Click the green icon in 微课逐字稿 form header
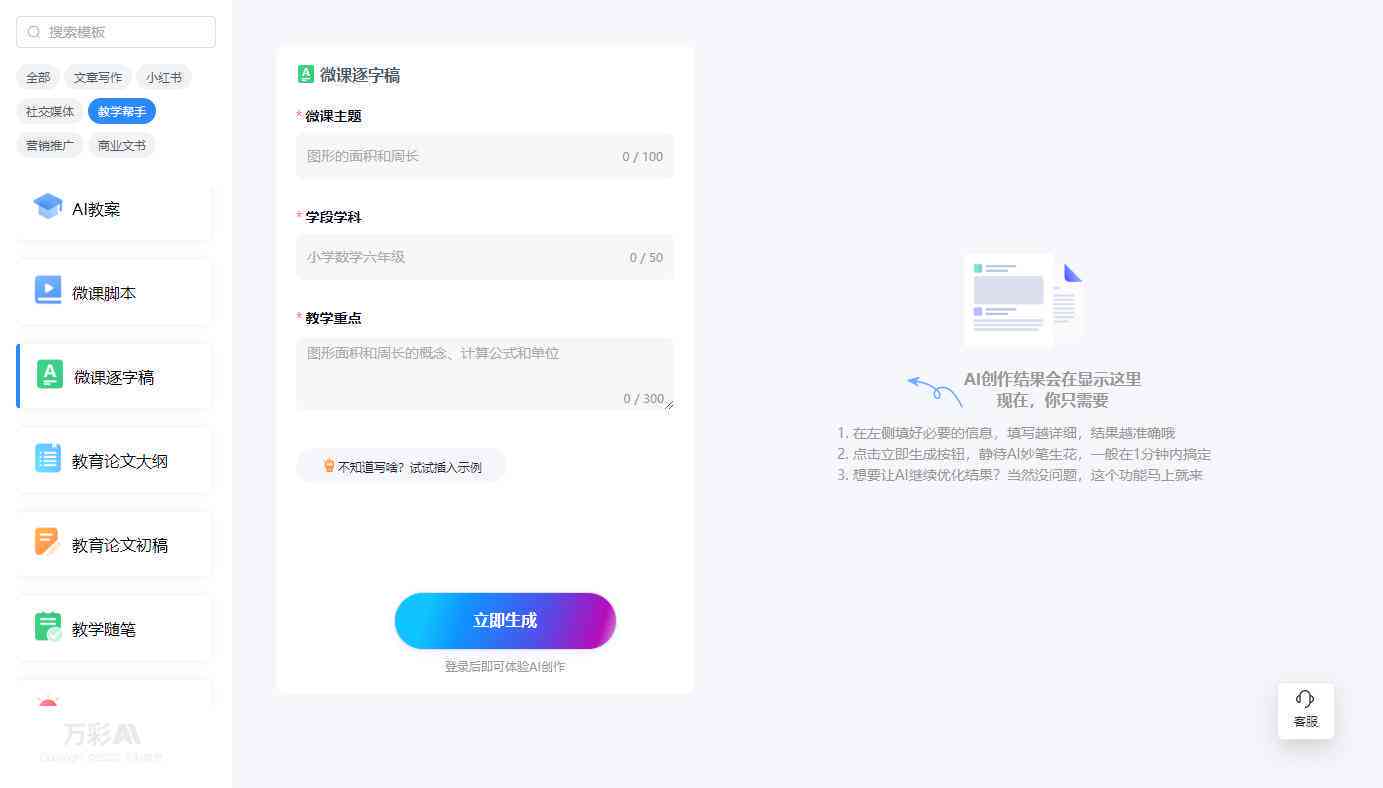 click(306, 74)
